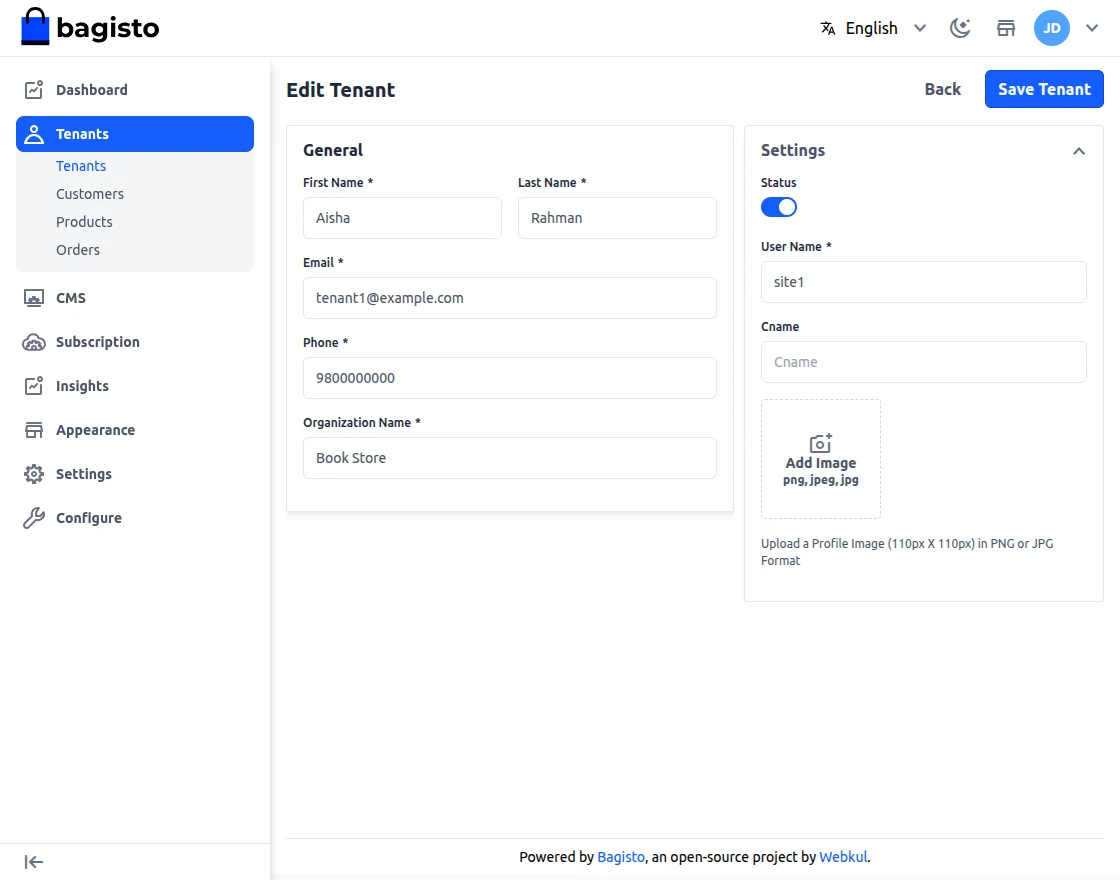1120x880 pixels.
Task: Focus the Cname input field
Action: point(924,361)
